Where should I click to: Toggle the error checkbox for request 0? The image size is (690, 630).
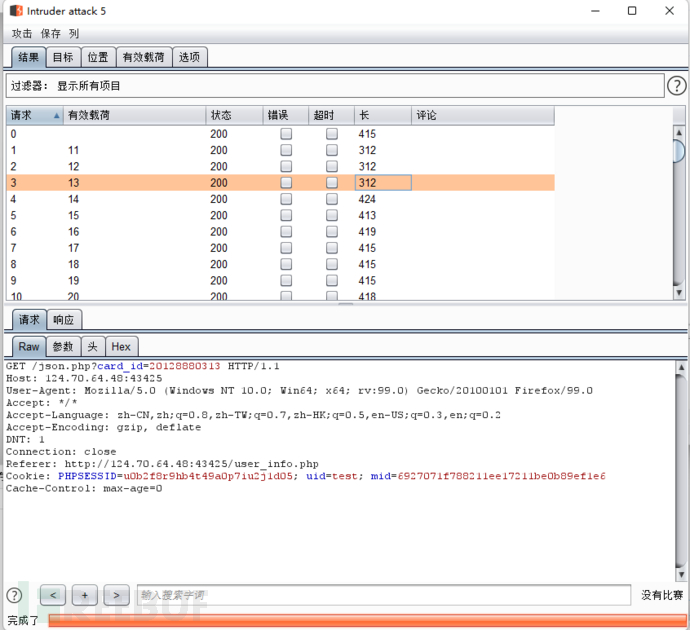click(x=286, y=134)
